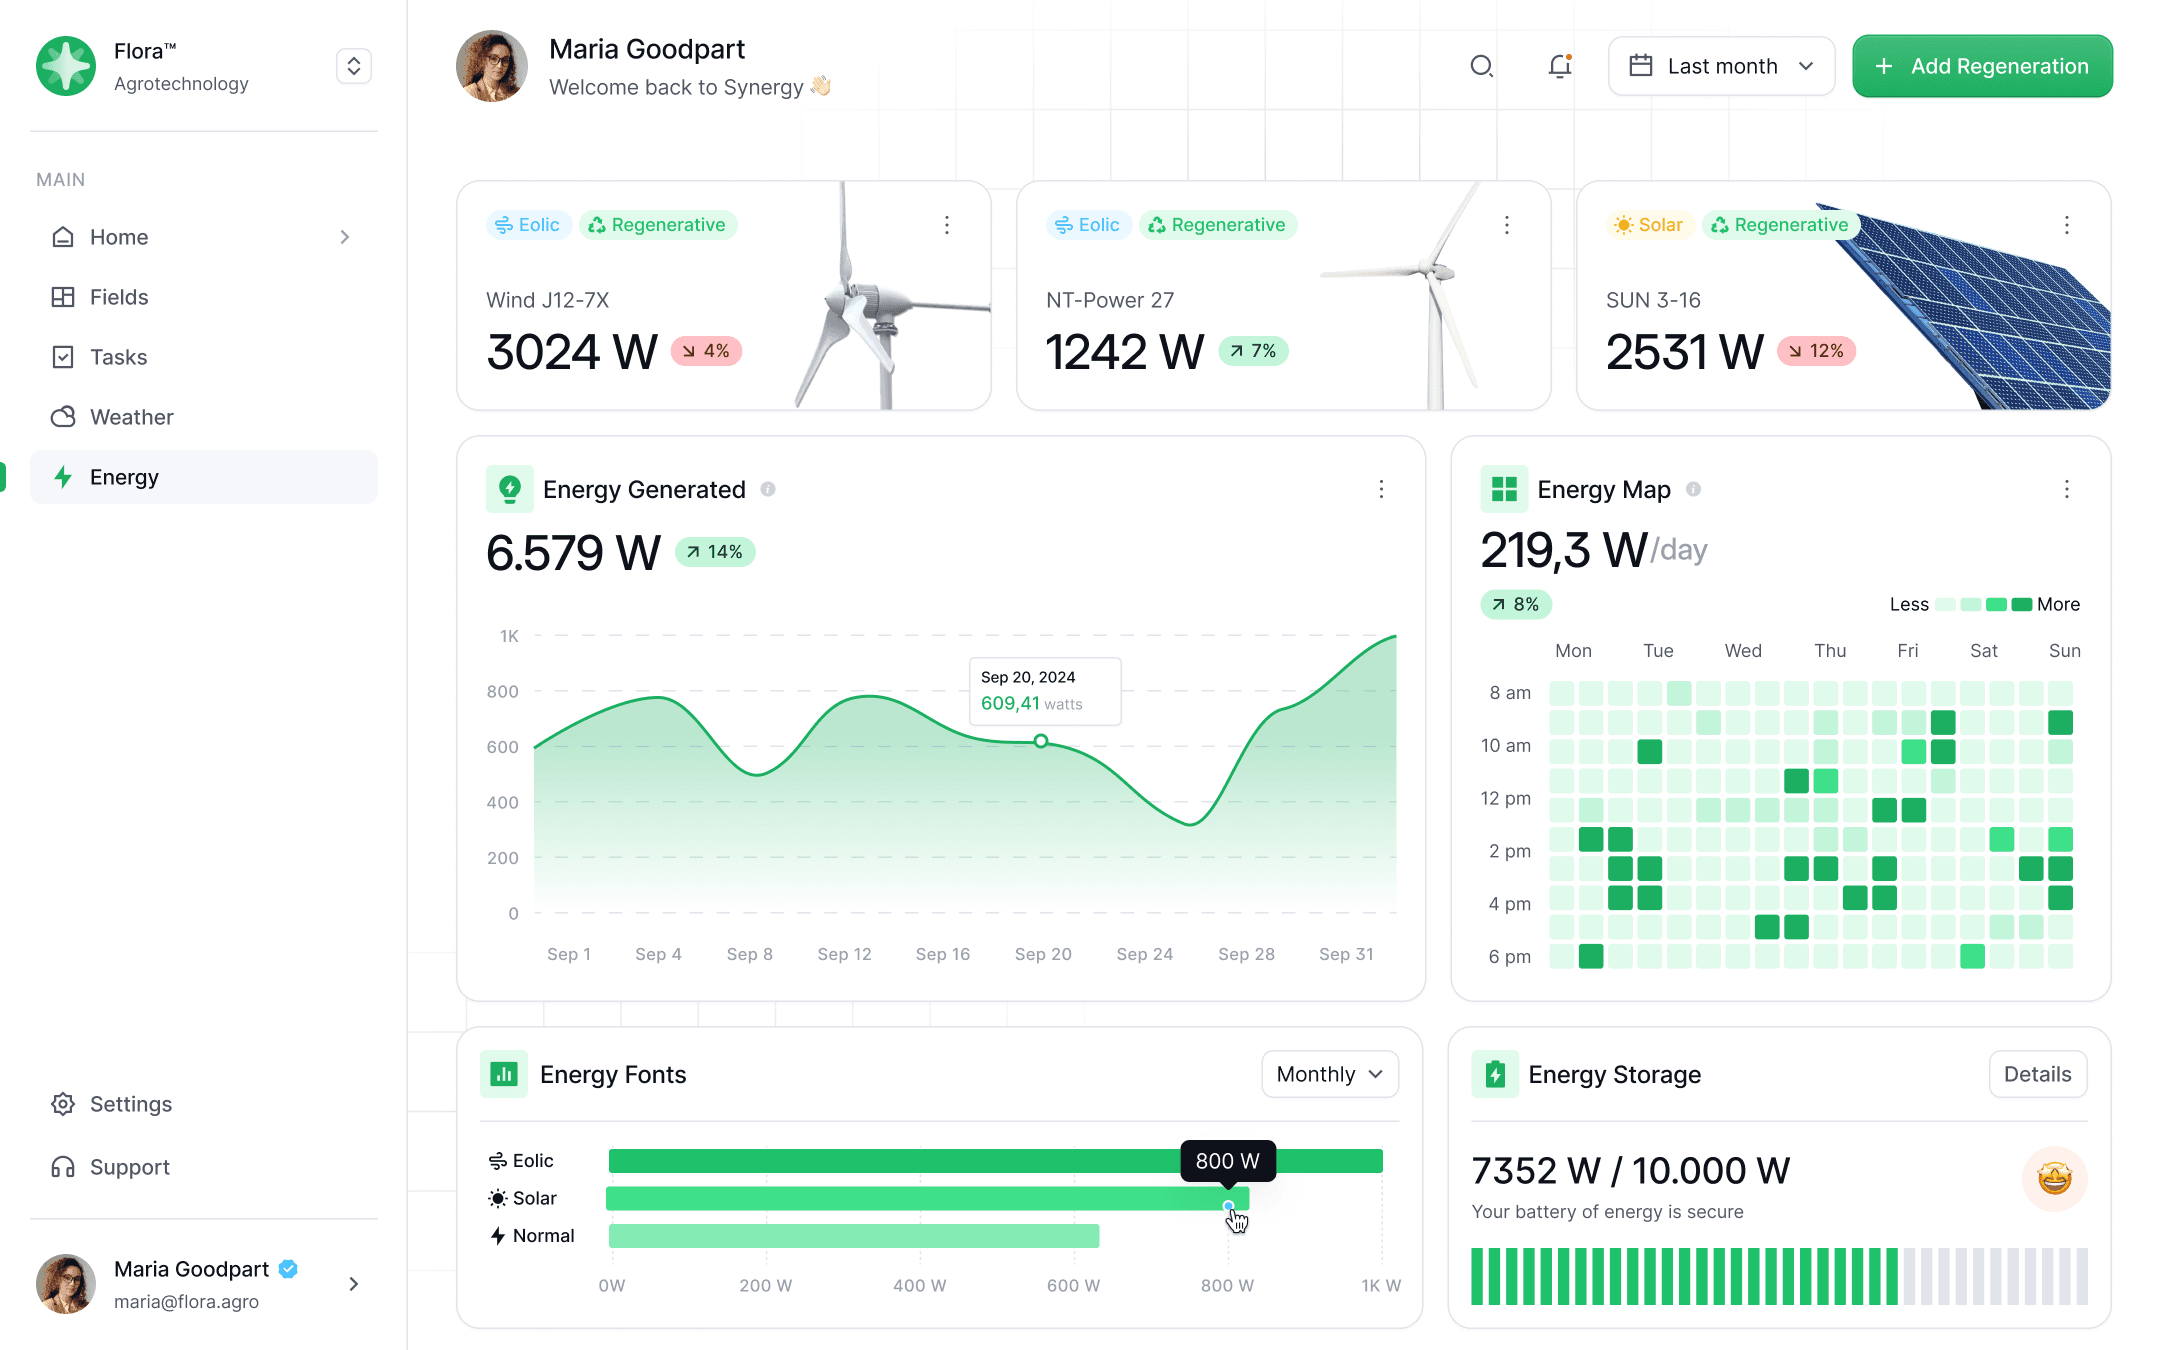
Task: Click the Solar sun badge on SUN 3-16 card
Action: 1649,225
